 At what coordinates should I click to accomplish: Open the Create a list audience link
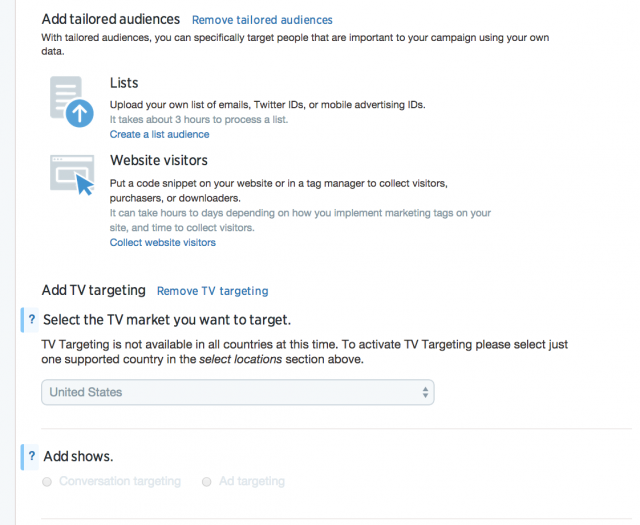159,134
